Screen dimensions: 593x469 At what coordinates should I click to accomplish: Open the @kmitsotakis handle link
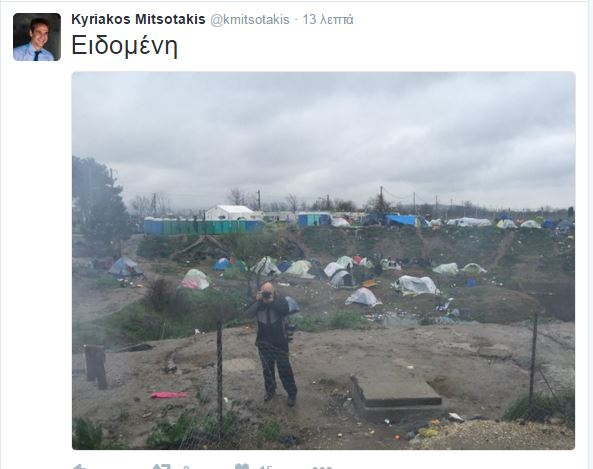(x=250, y=20)
